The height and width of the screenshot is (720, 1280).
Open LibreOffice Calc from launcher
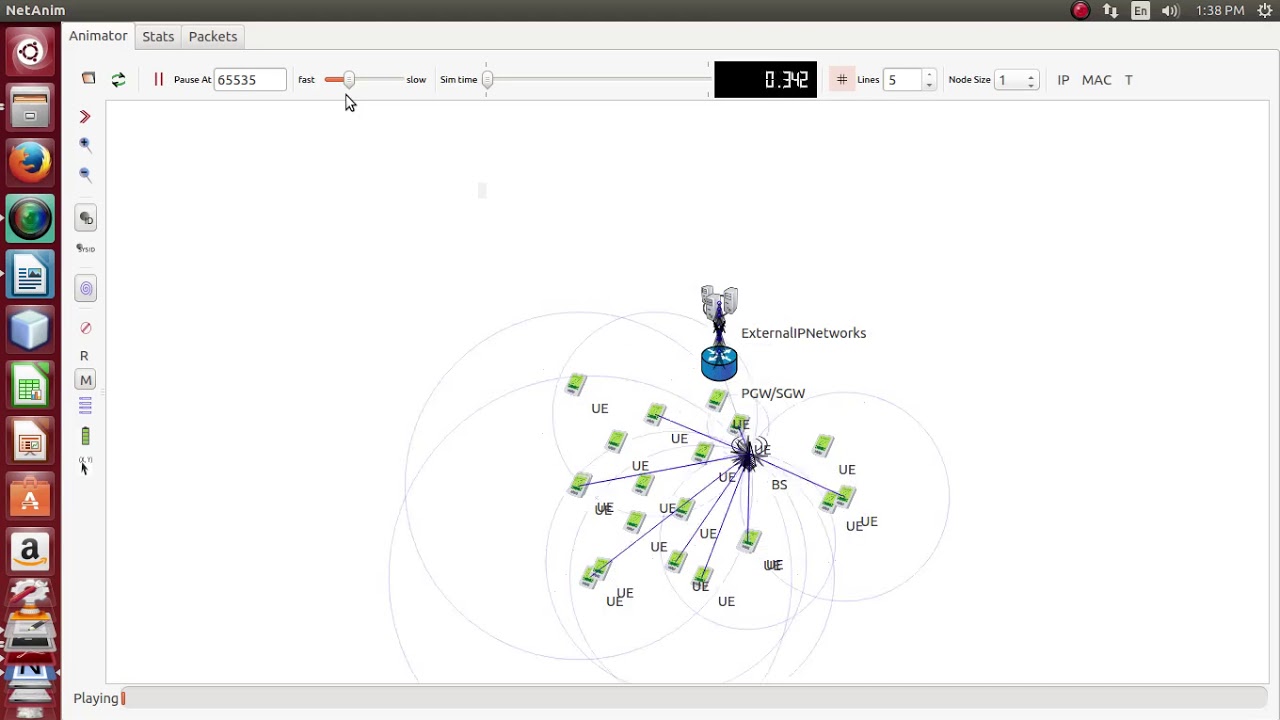(x=30, y=387)
